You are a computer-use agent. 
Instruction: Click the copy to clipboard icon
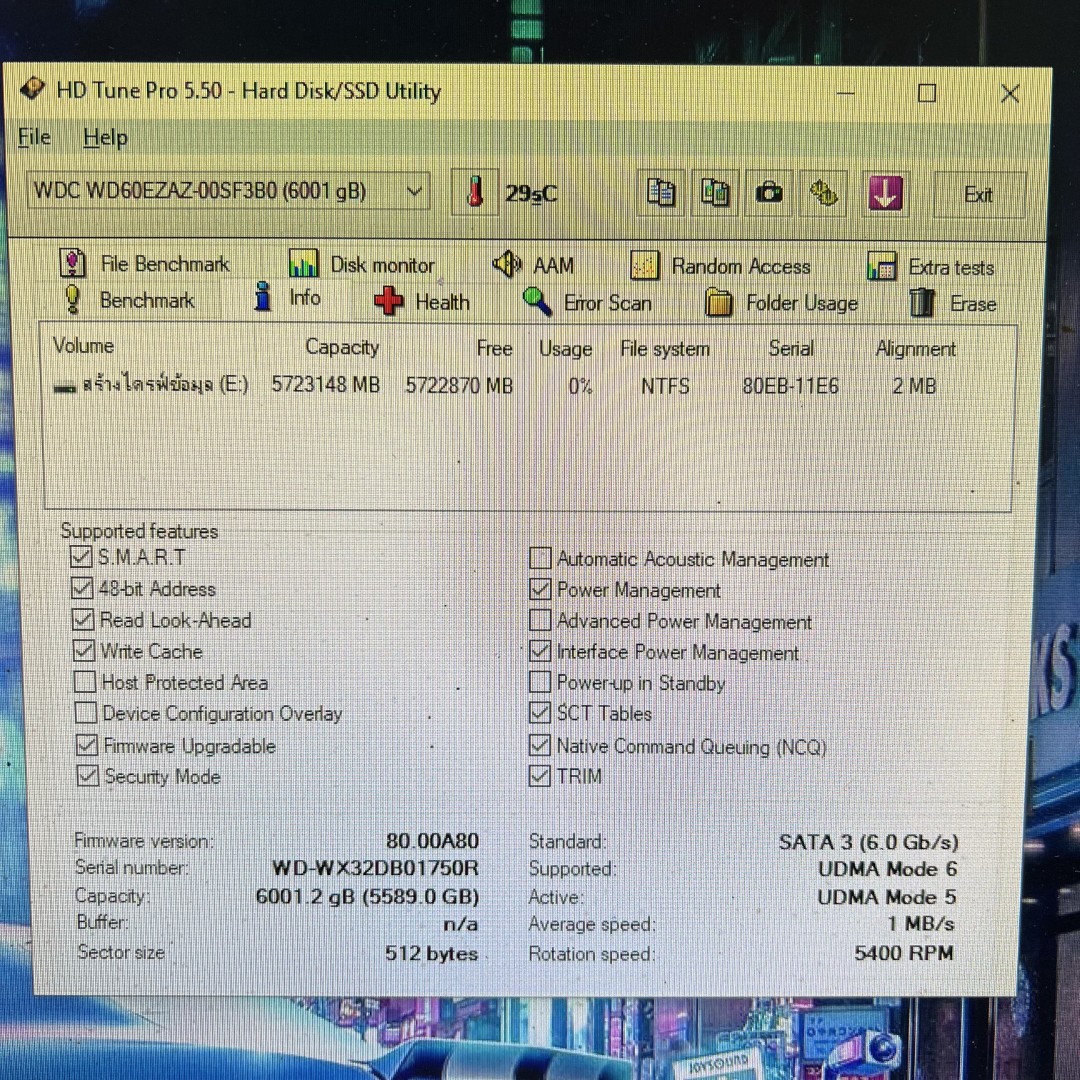(661, 192)
